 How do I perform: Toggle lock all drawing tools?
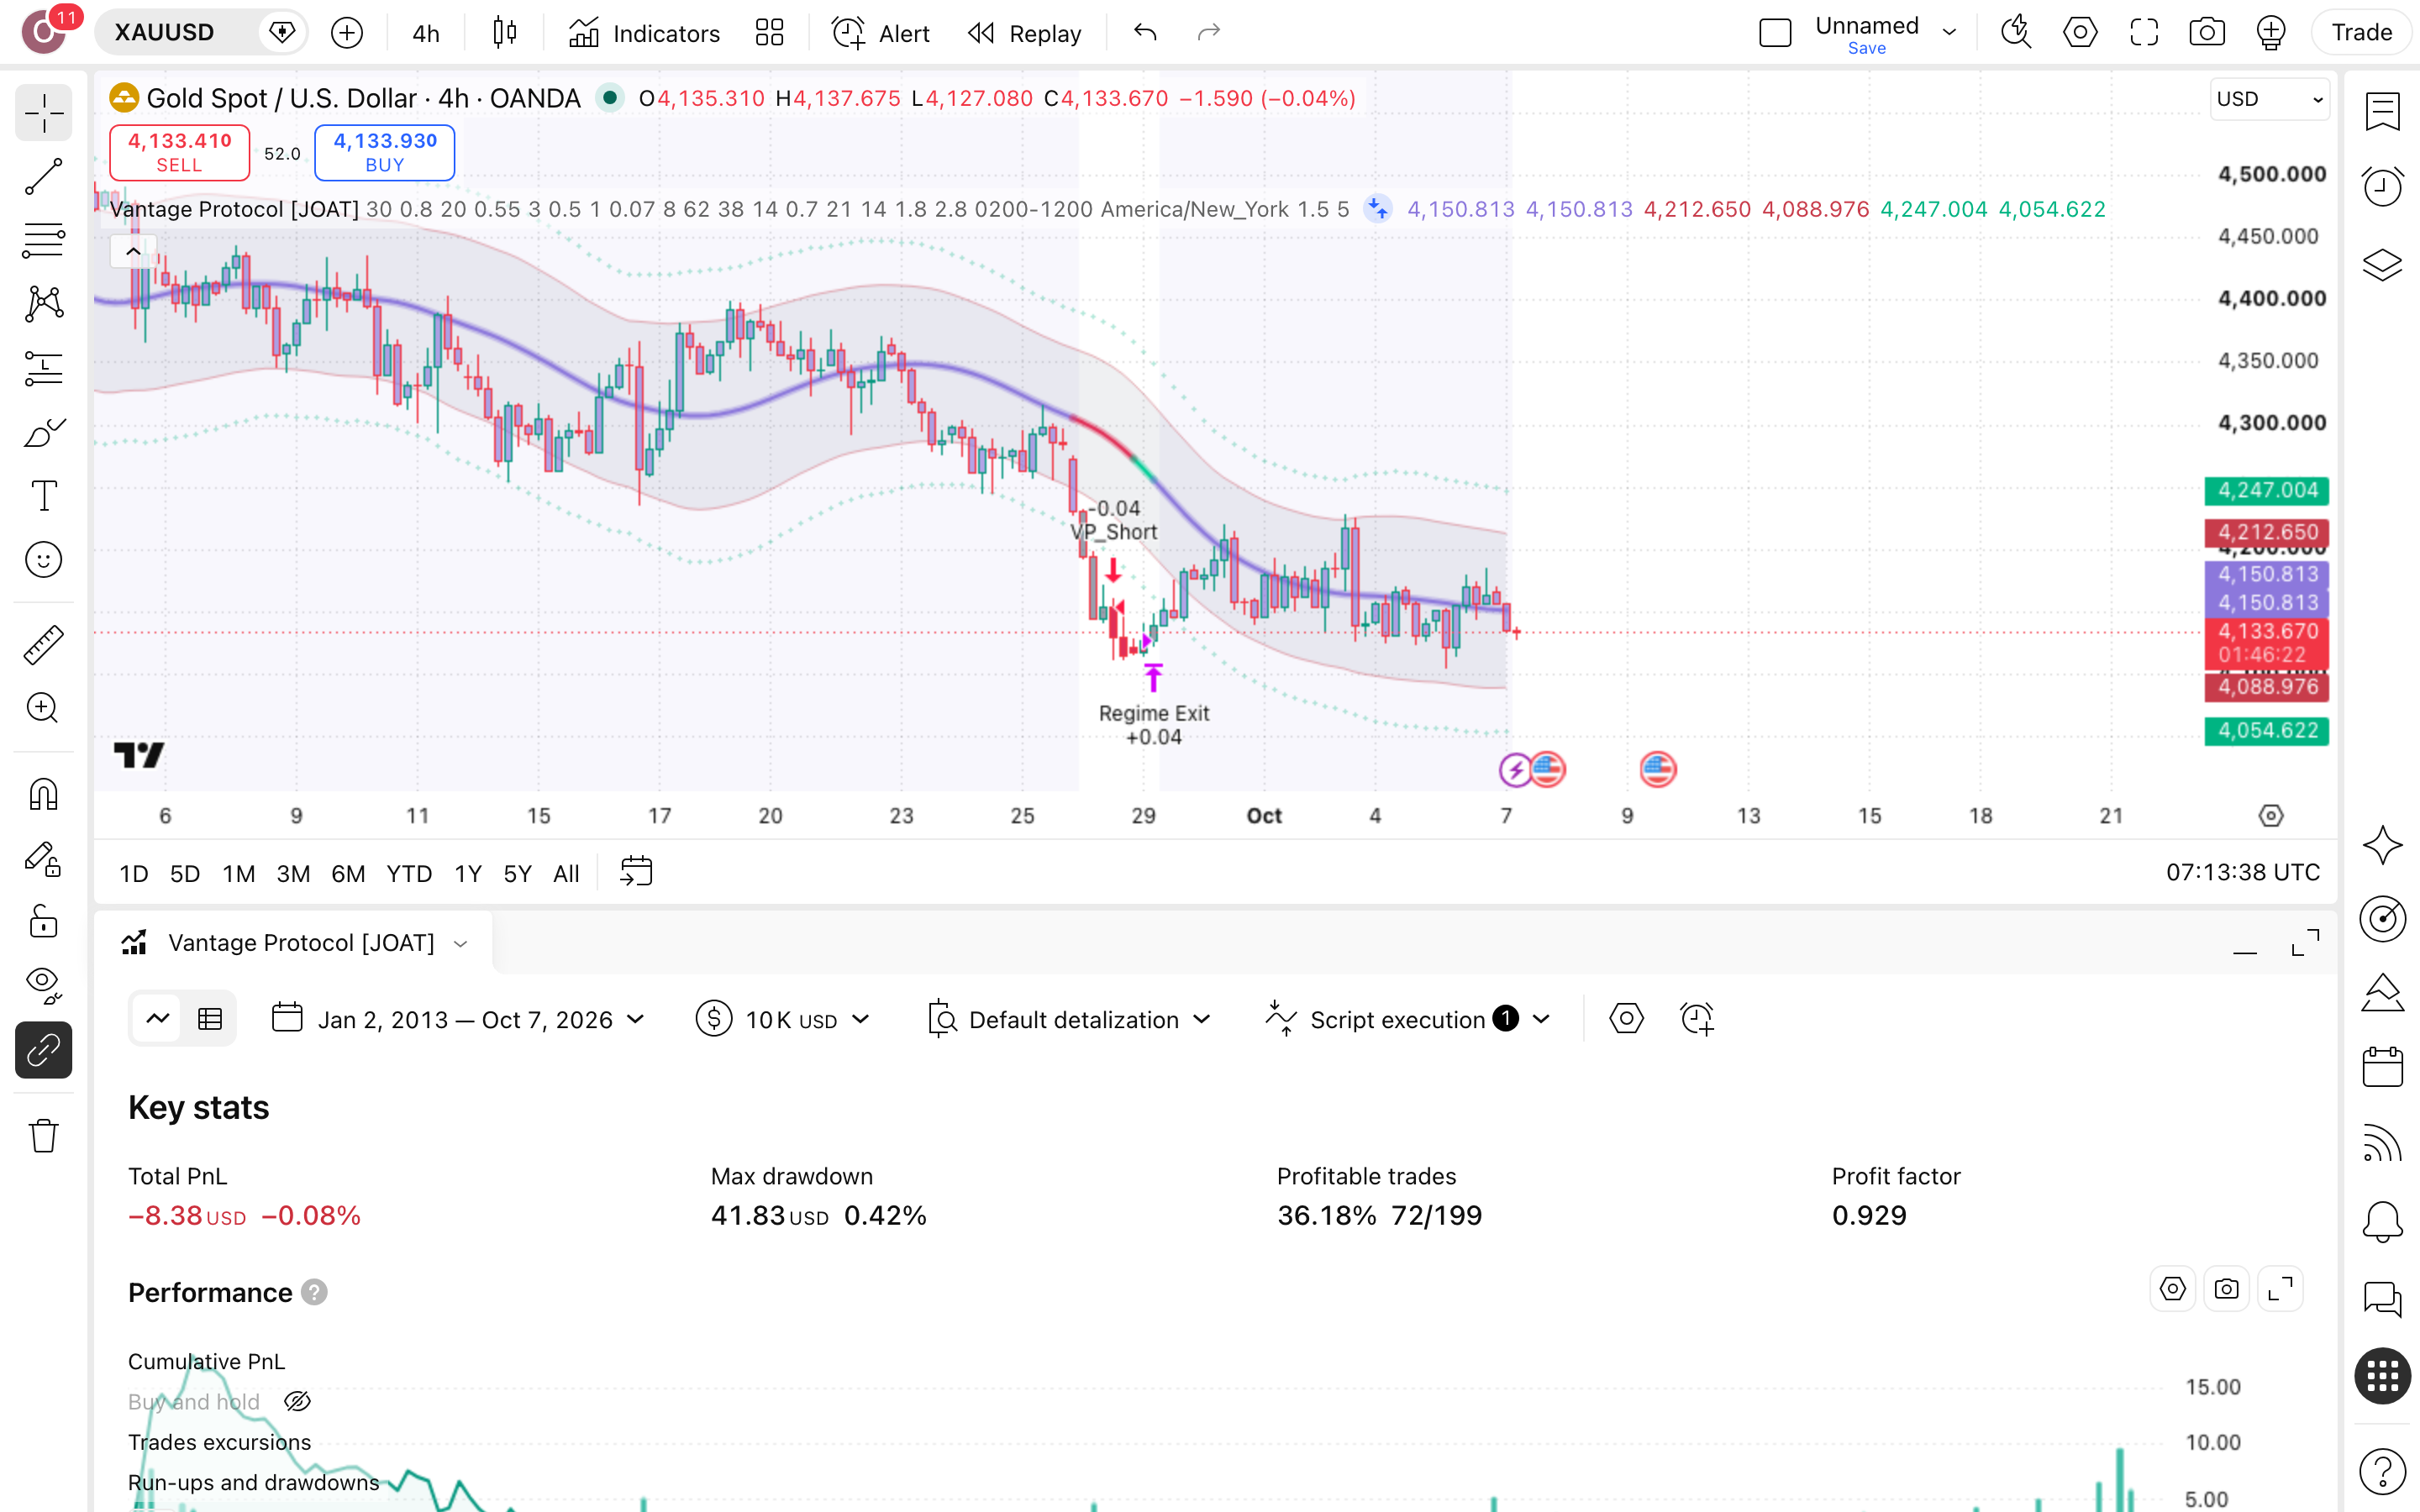coord(43,921)
